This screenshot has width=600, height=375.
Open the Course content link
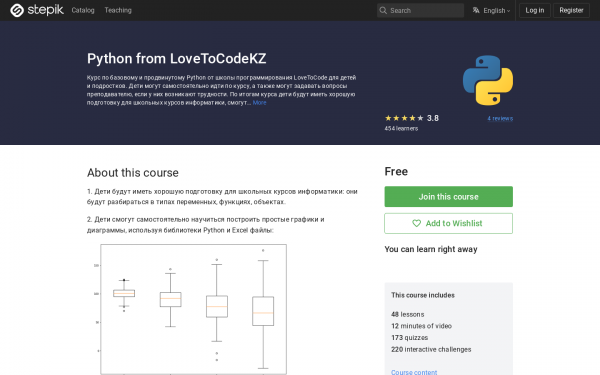point(414,372)
